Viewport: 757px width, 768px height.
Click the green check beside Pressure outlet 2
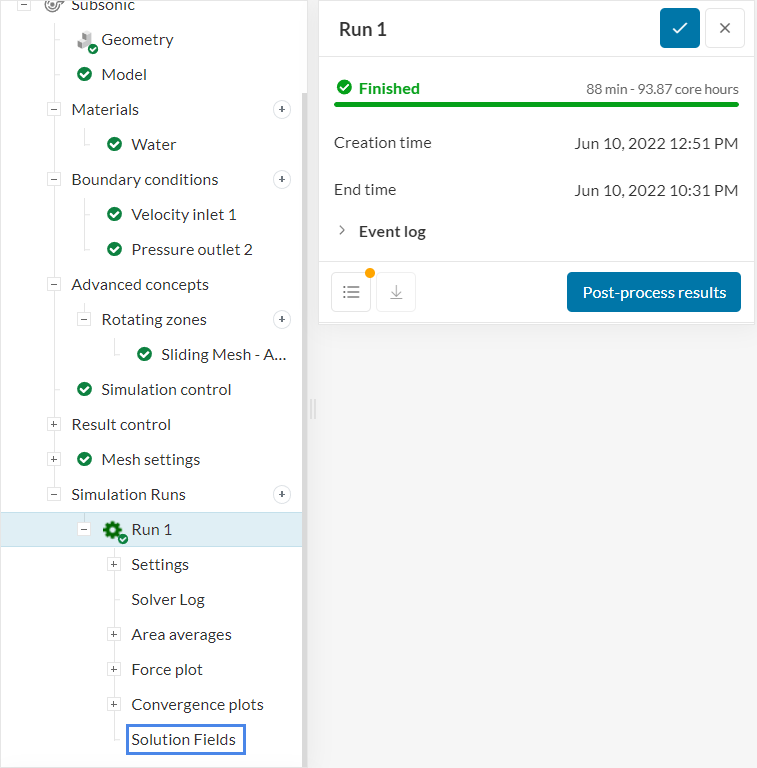[x=115, y=249]
